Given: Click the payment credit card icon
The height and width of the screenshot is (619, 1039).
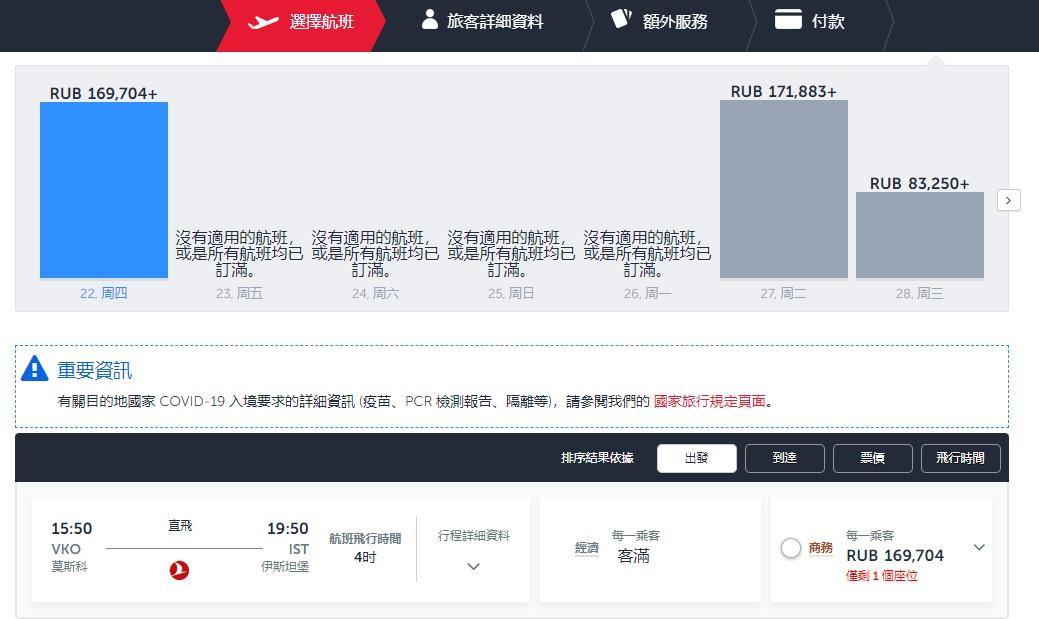Looking at the screenshot, I should [x=788, y=20].
